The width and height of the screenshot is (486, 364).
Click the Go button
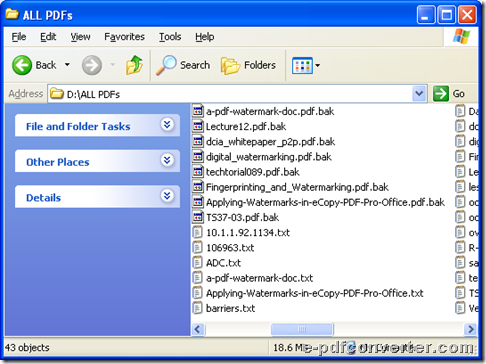(x=449, y=94)
